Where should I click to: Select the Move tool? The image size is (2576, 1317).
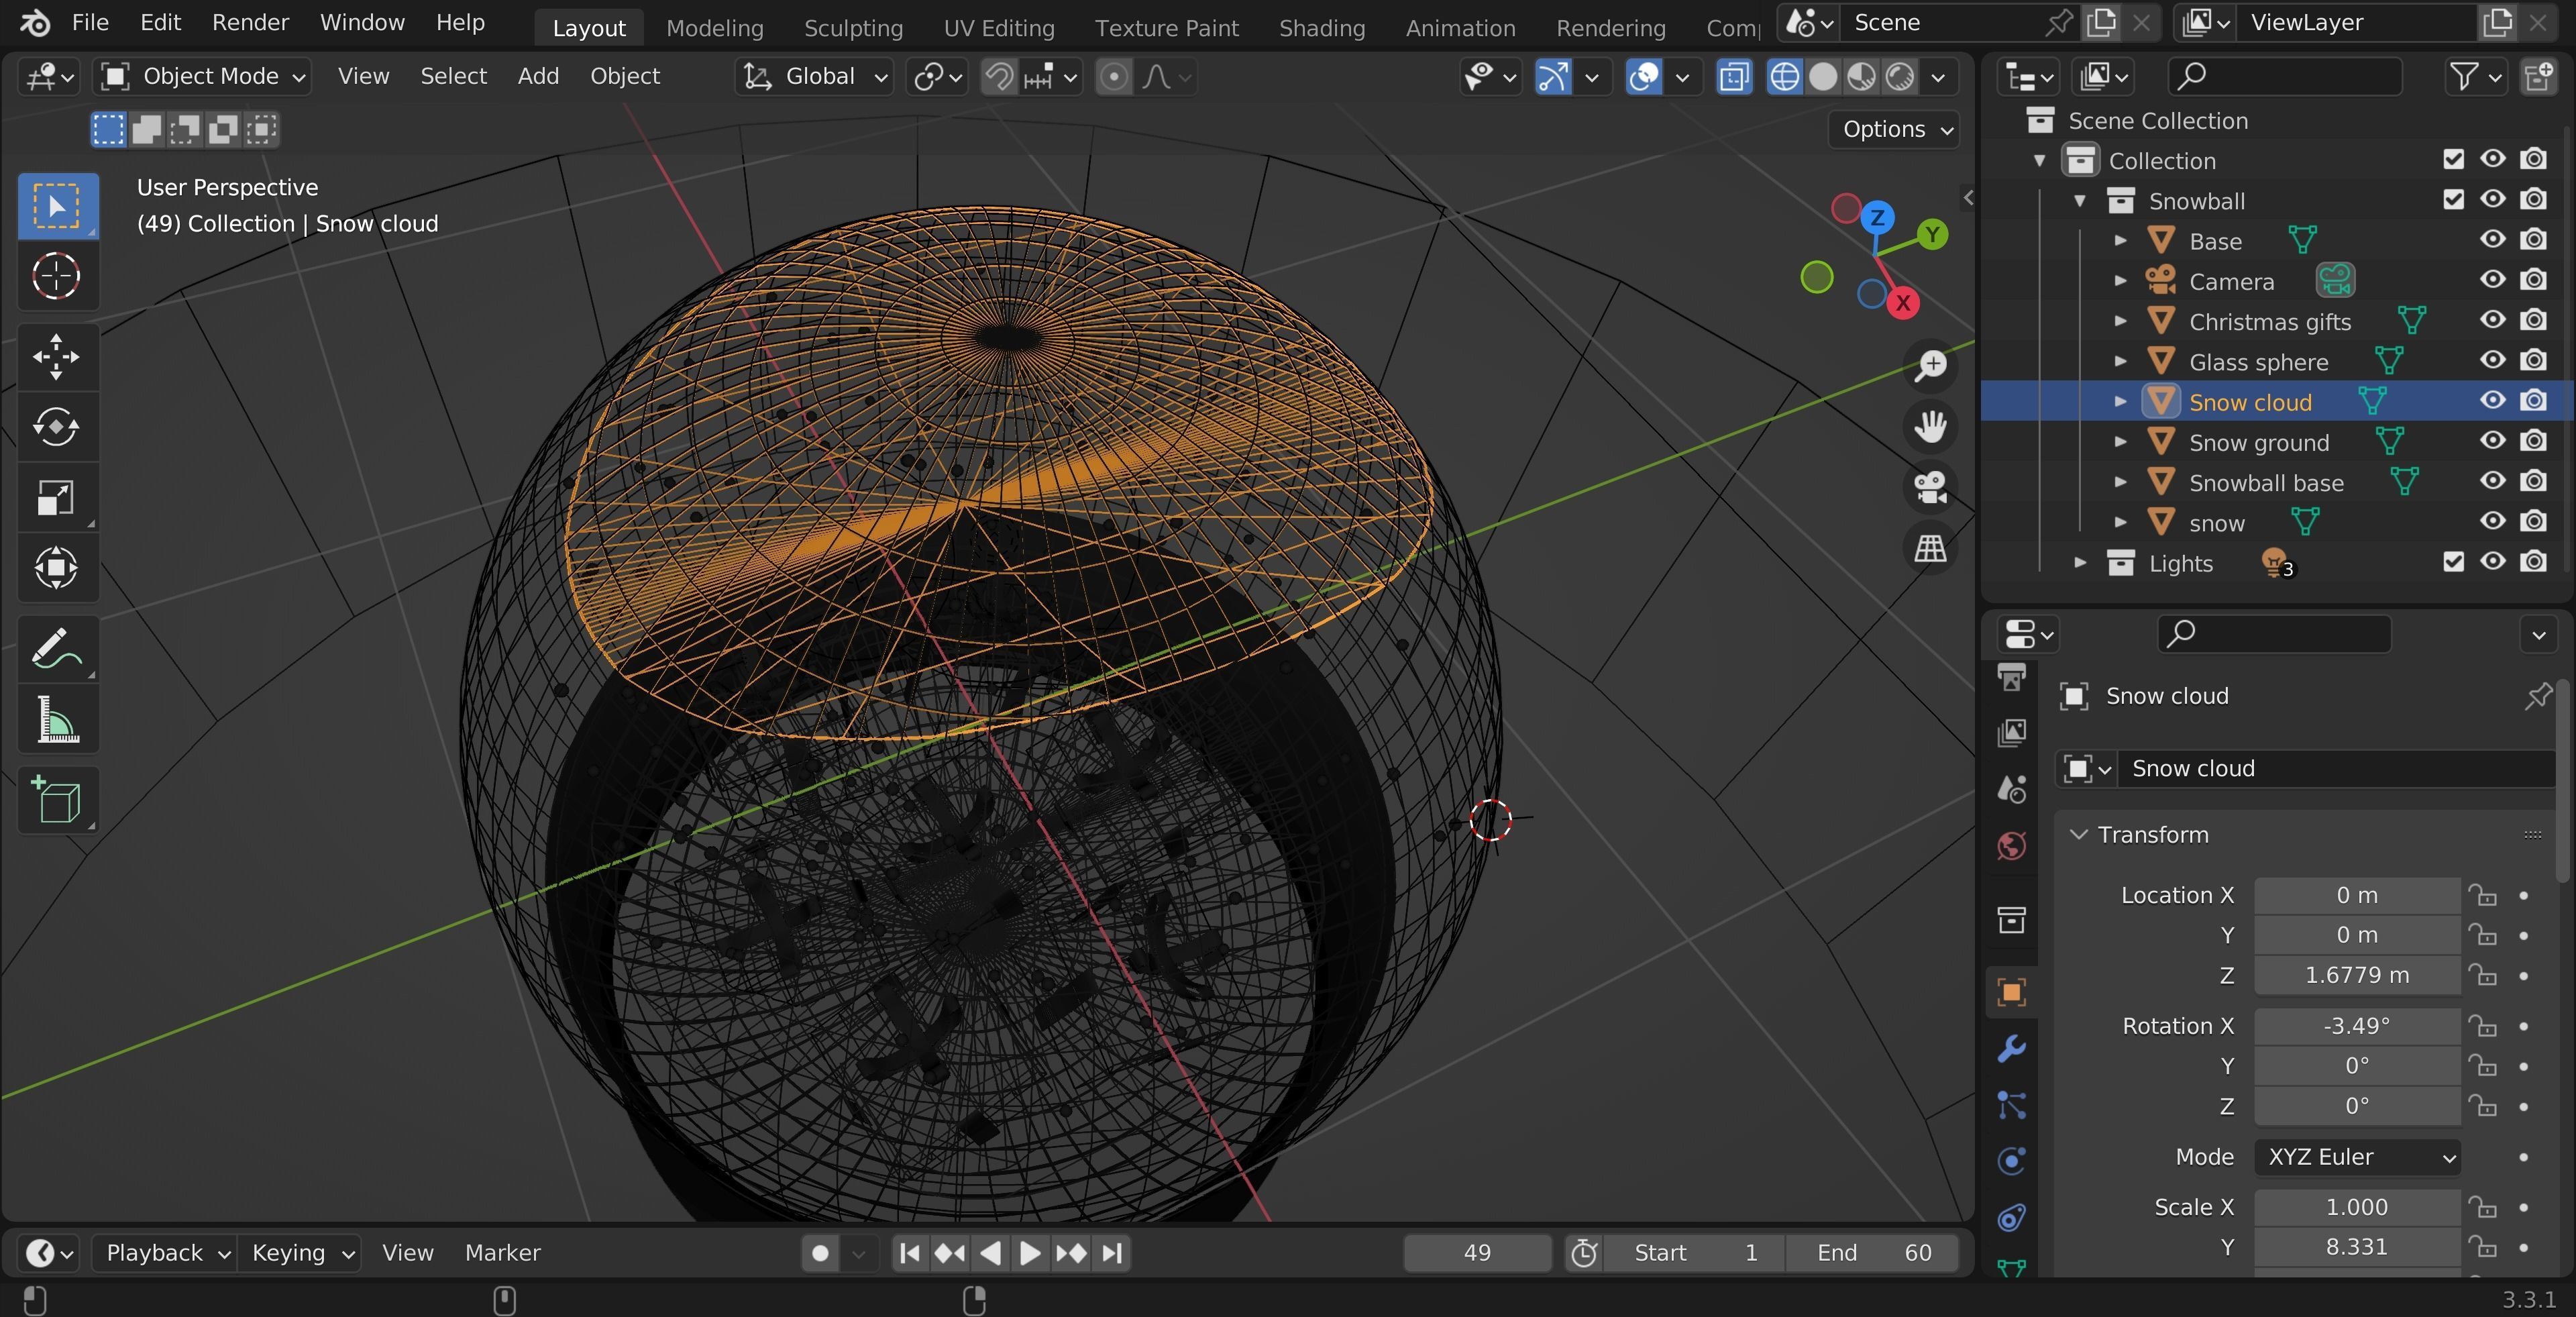(57, 356)
